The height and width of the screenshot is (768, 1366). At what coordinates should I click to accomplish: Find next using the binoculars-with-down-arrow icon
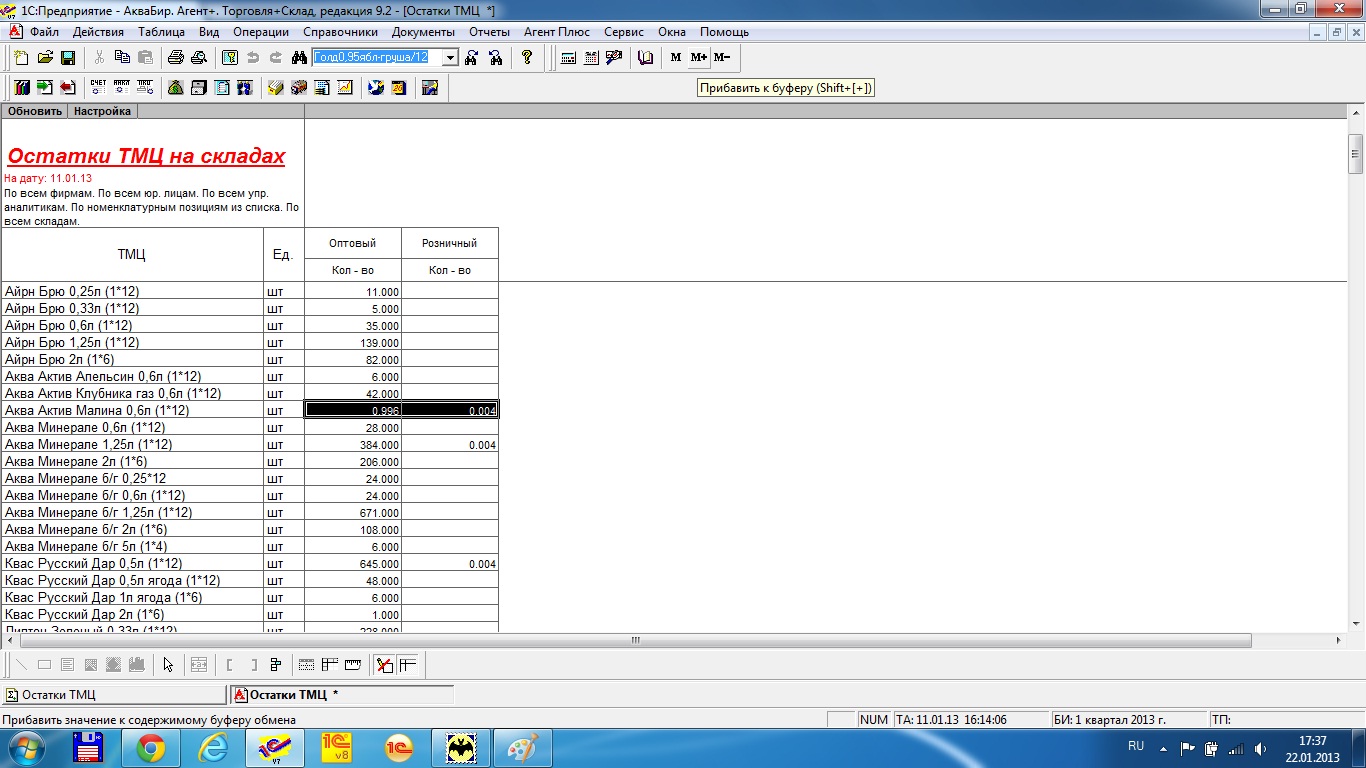click(472, 58)
